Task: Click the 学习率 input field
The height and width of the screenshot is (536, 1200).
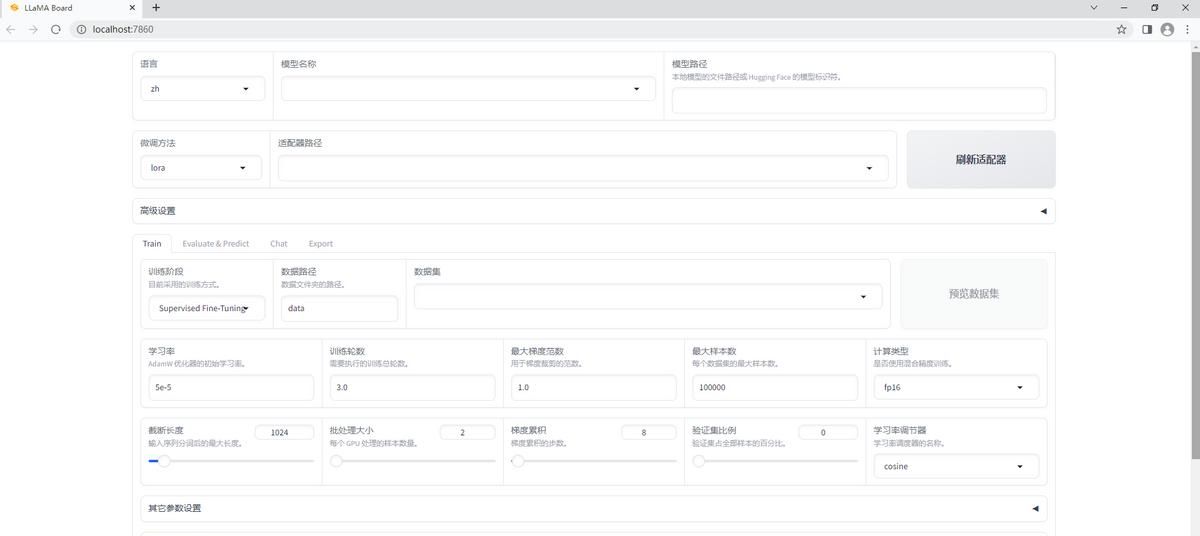Action: 230,387
